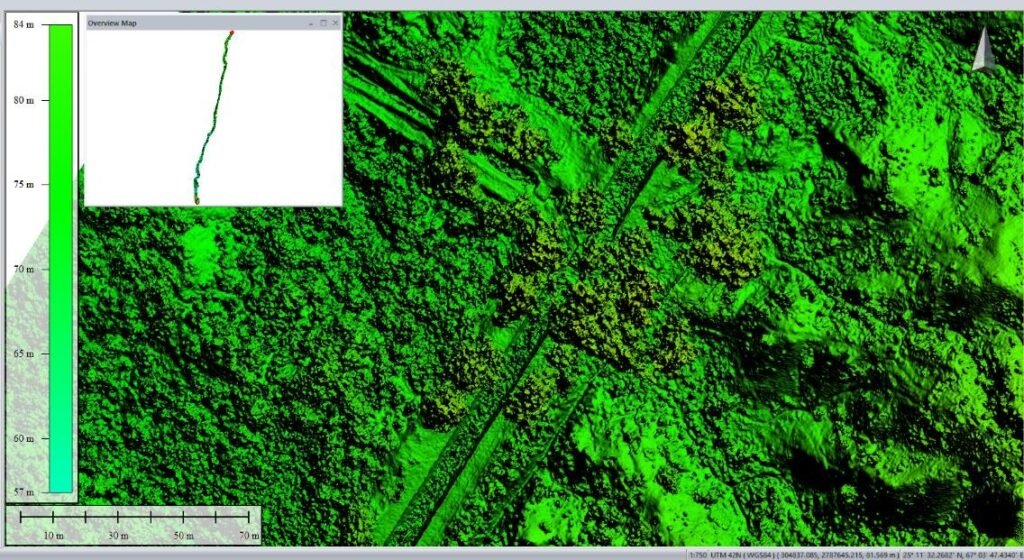
Task: Click the north arrow compass icon
Action: click(x=984, y=49)
